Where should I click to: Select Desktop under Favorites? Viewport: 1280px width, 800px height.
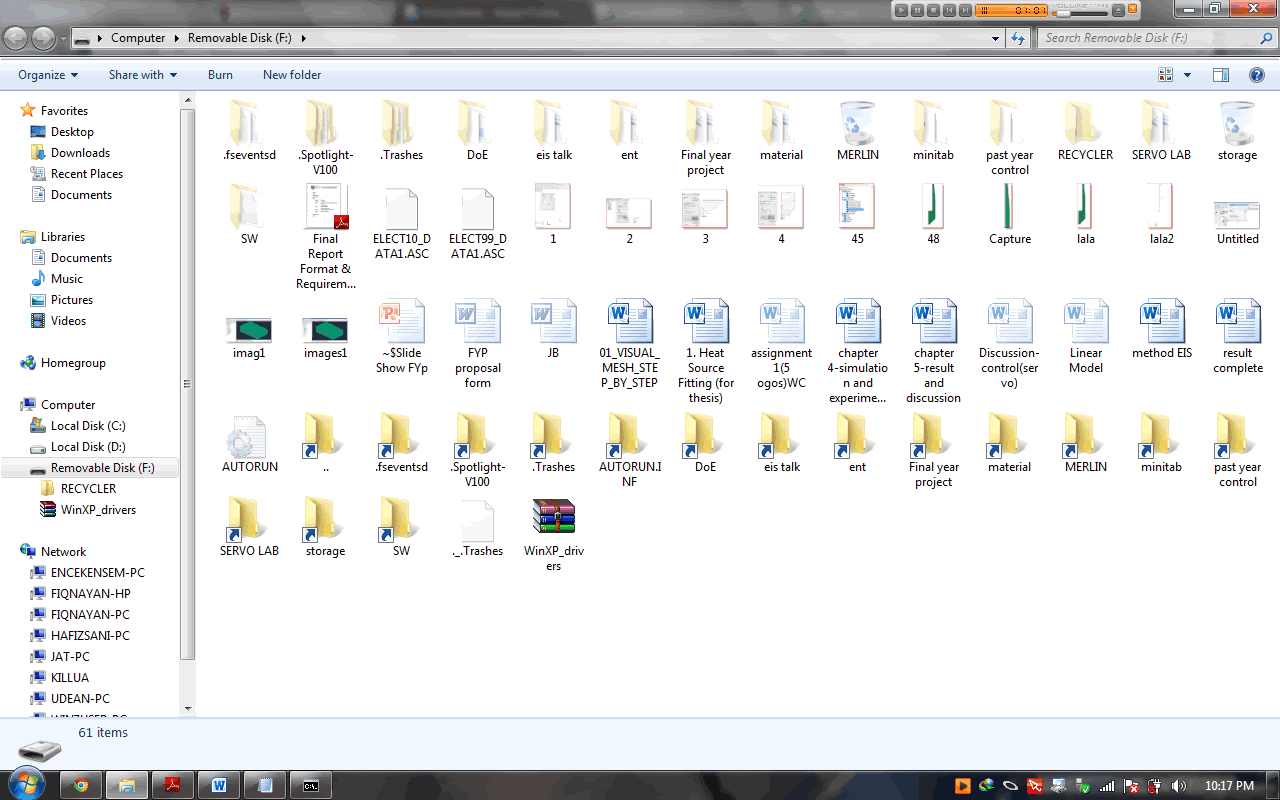click(x=72, y=132)
